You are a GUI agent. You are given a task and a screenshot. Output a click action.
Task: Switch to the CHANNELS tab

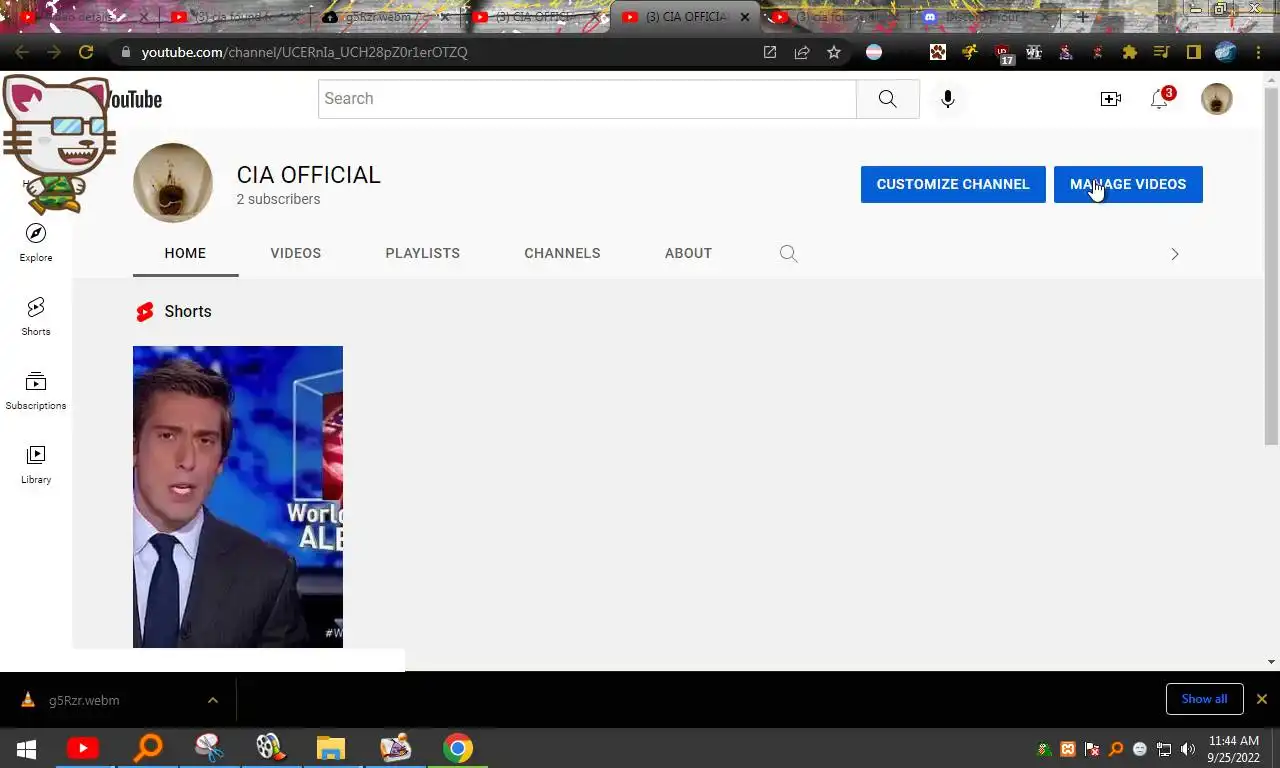(x=562, y=253)
